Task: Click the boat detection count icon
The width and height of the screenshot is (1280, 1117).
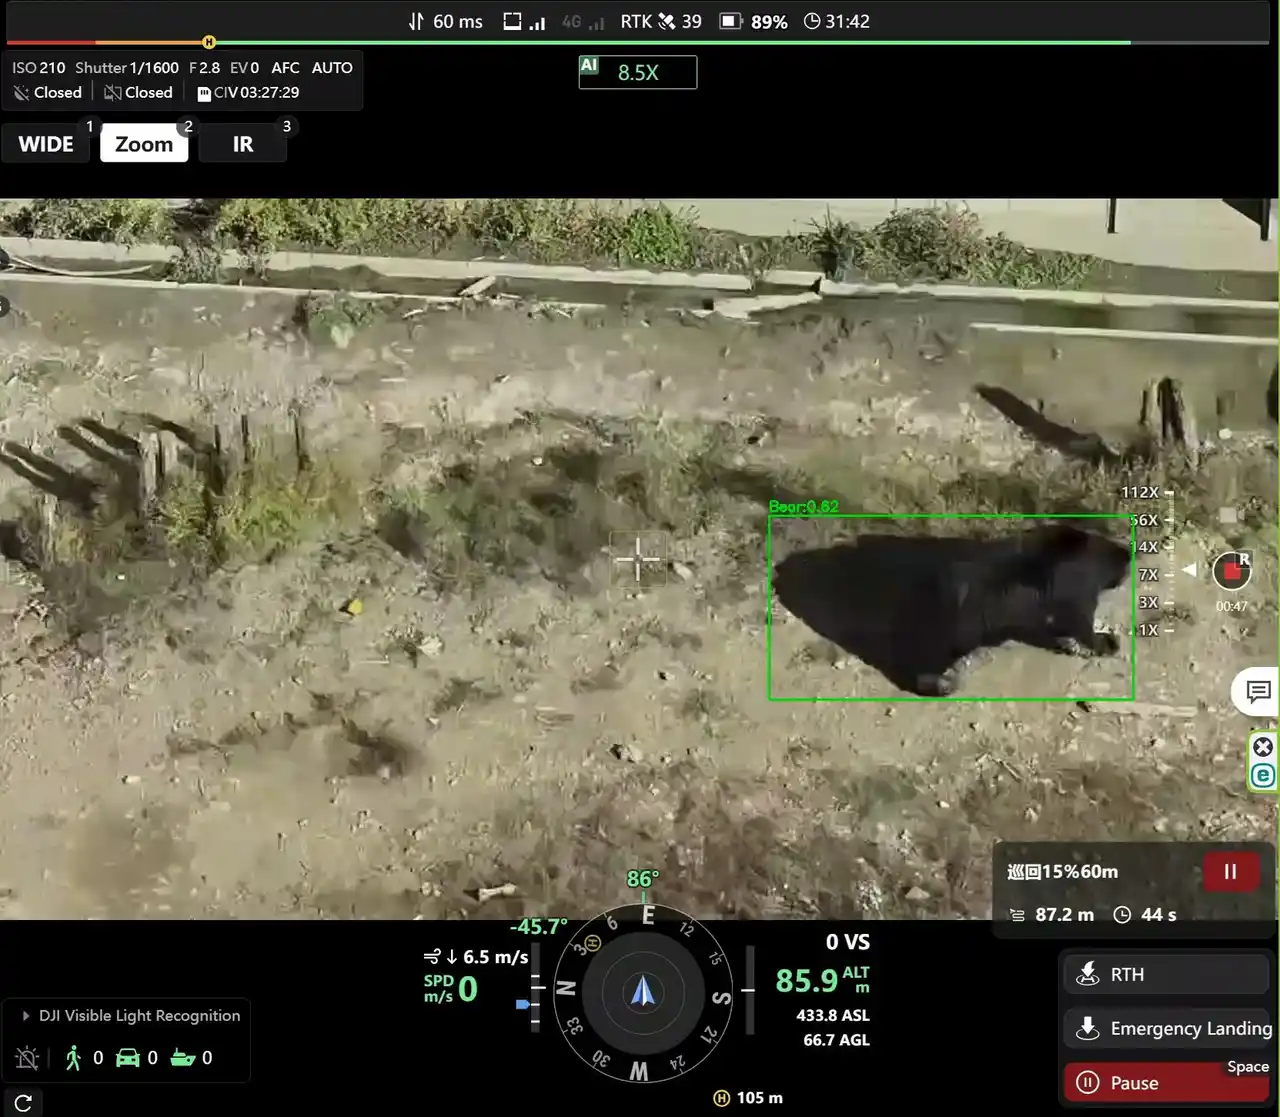Action: click(x=182, y=1058)
